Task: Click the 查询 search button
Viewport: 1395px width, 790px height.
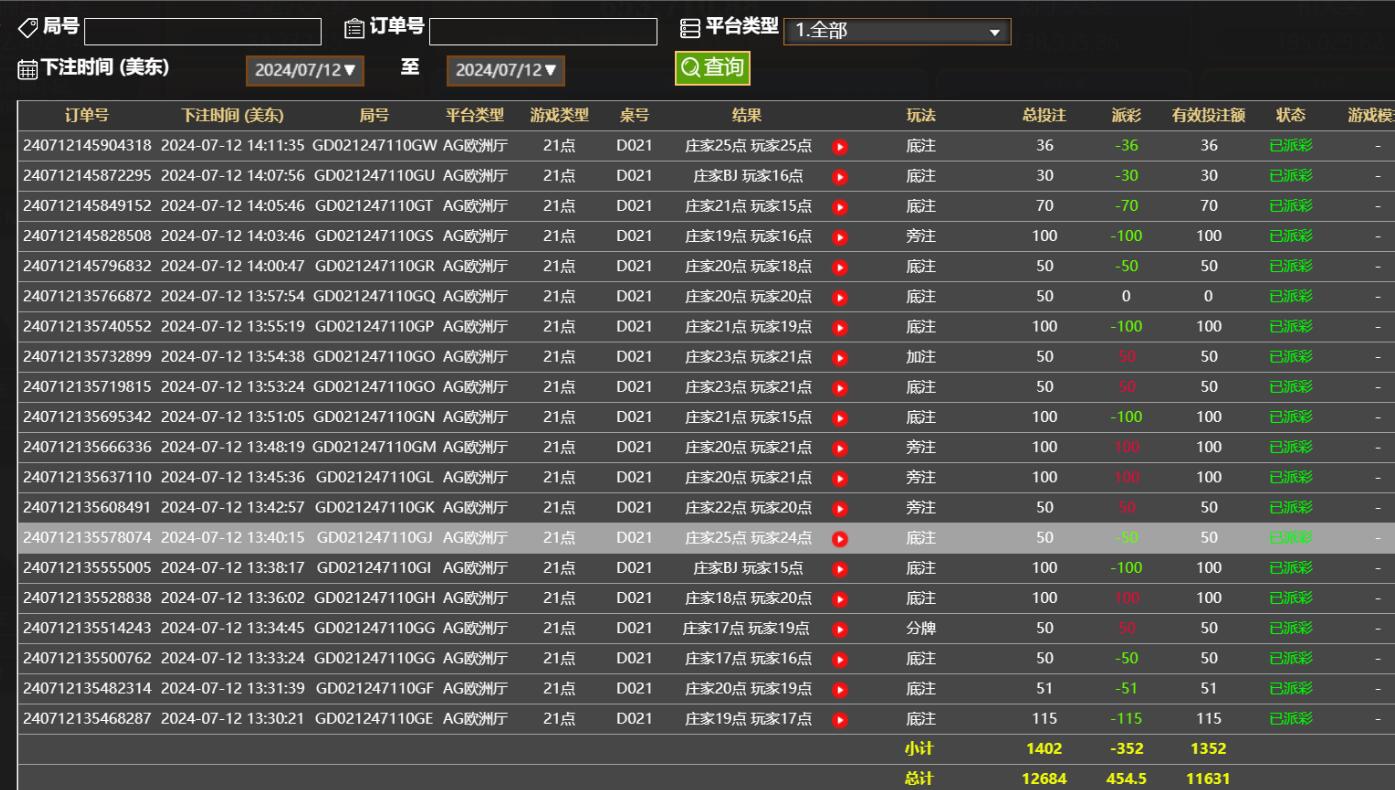Action: [x=712, y=68]
